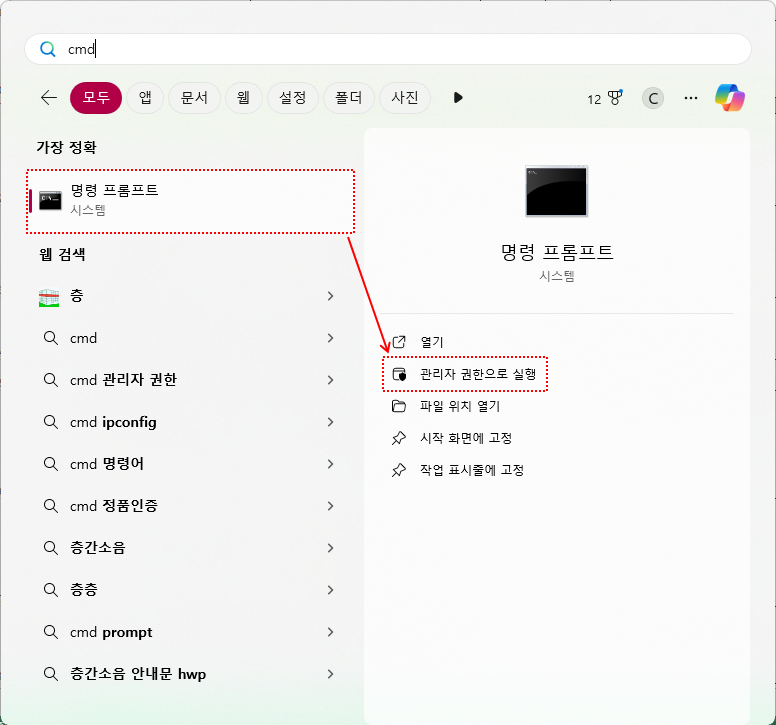Select the 명령 프롬프트 best match title
776x725 pixels.
coord(114,191)
